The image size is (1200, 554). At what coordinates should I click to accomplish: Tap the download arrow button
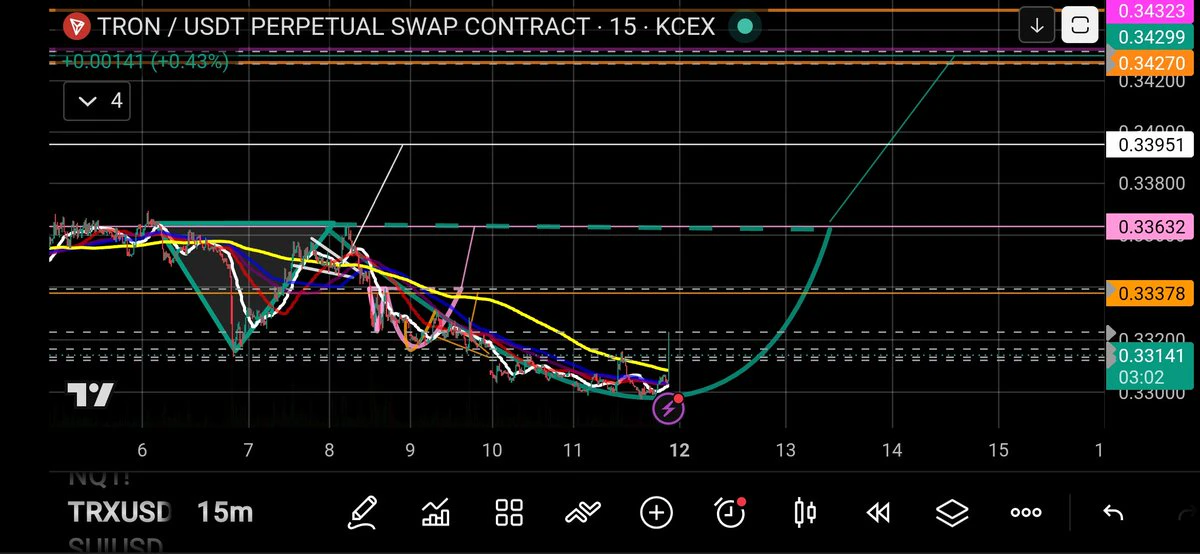(x=1037, y=26)
